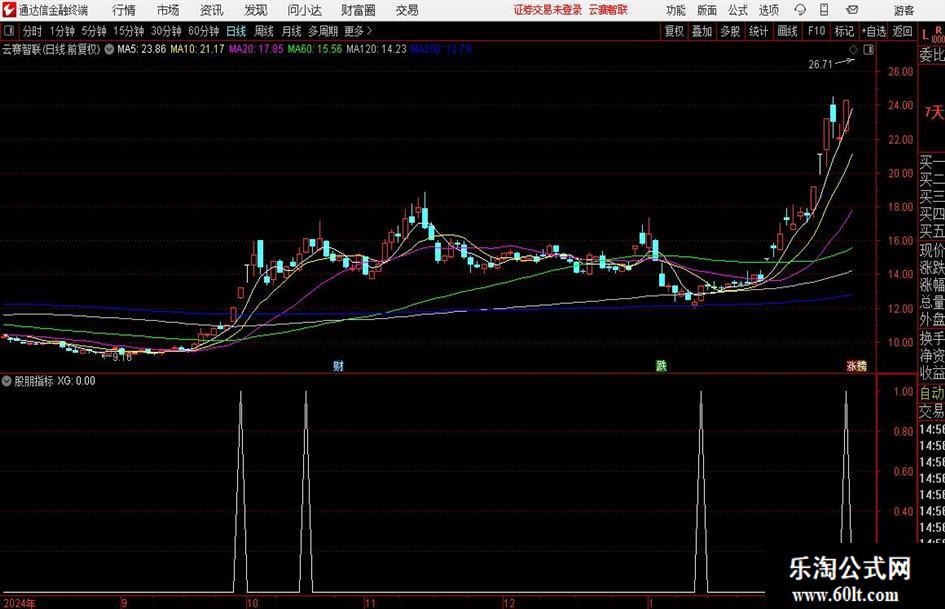Open the 多周期 multi-period tab

point(323,31)
